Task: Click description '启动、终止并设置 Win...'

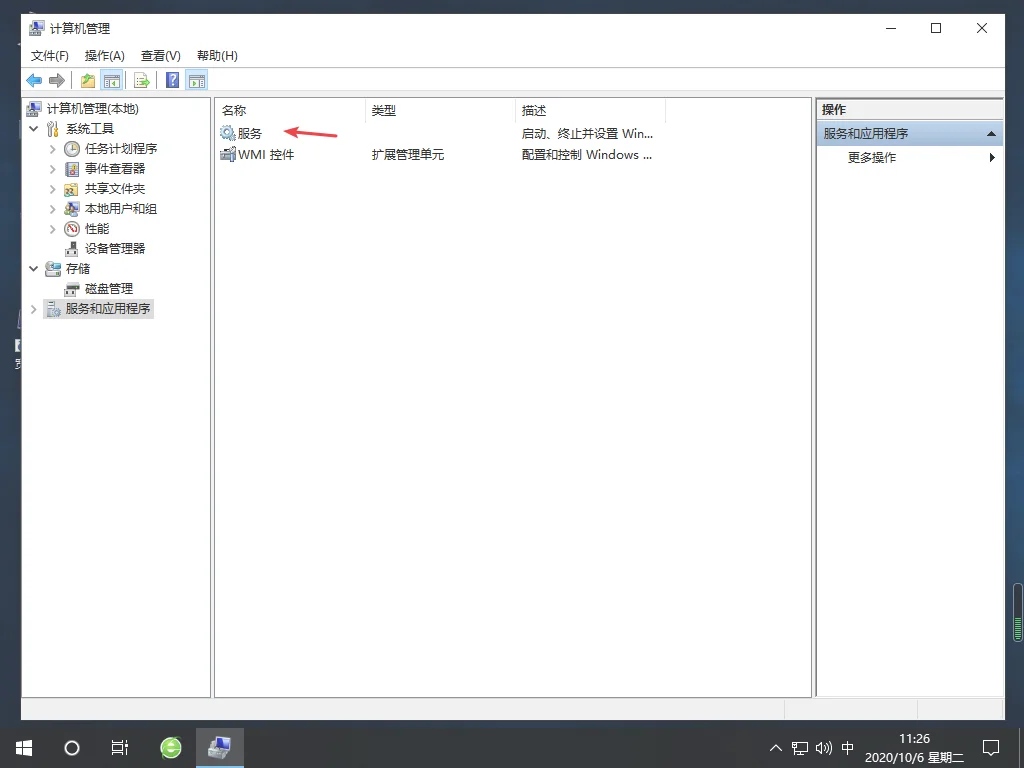Action: point(587,134)
